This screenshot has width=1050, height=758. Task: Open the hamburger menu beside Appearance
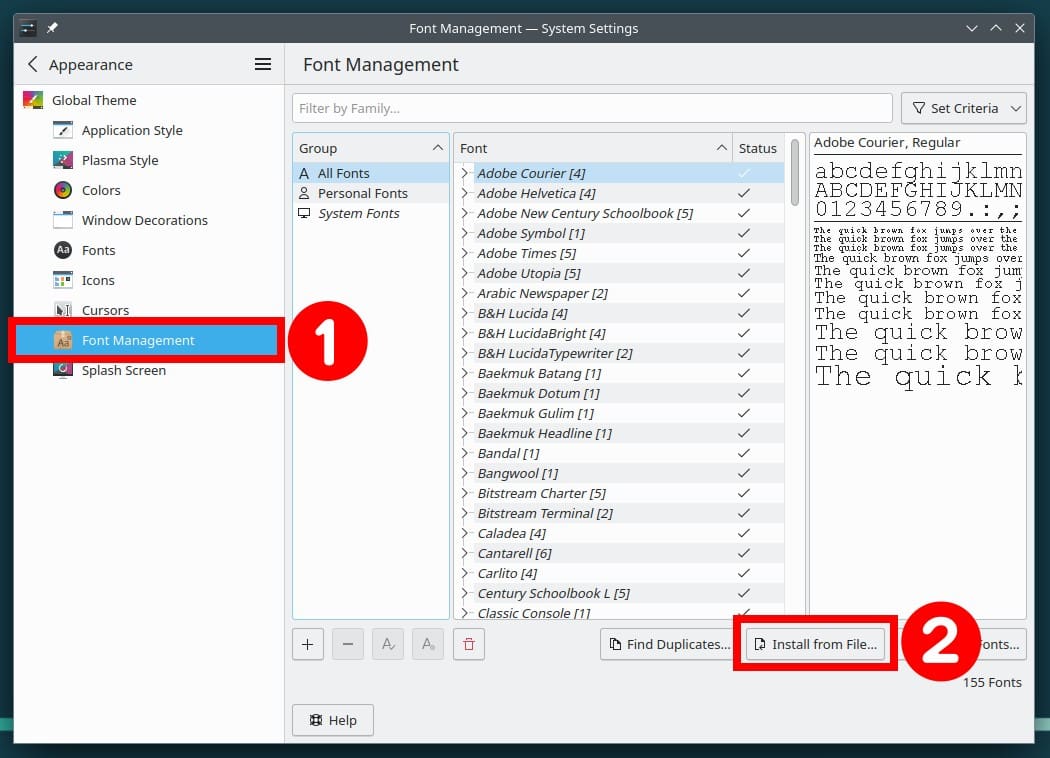click(263, 64)
